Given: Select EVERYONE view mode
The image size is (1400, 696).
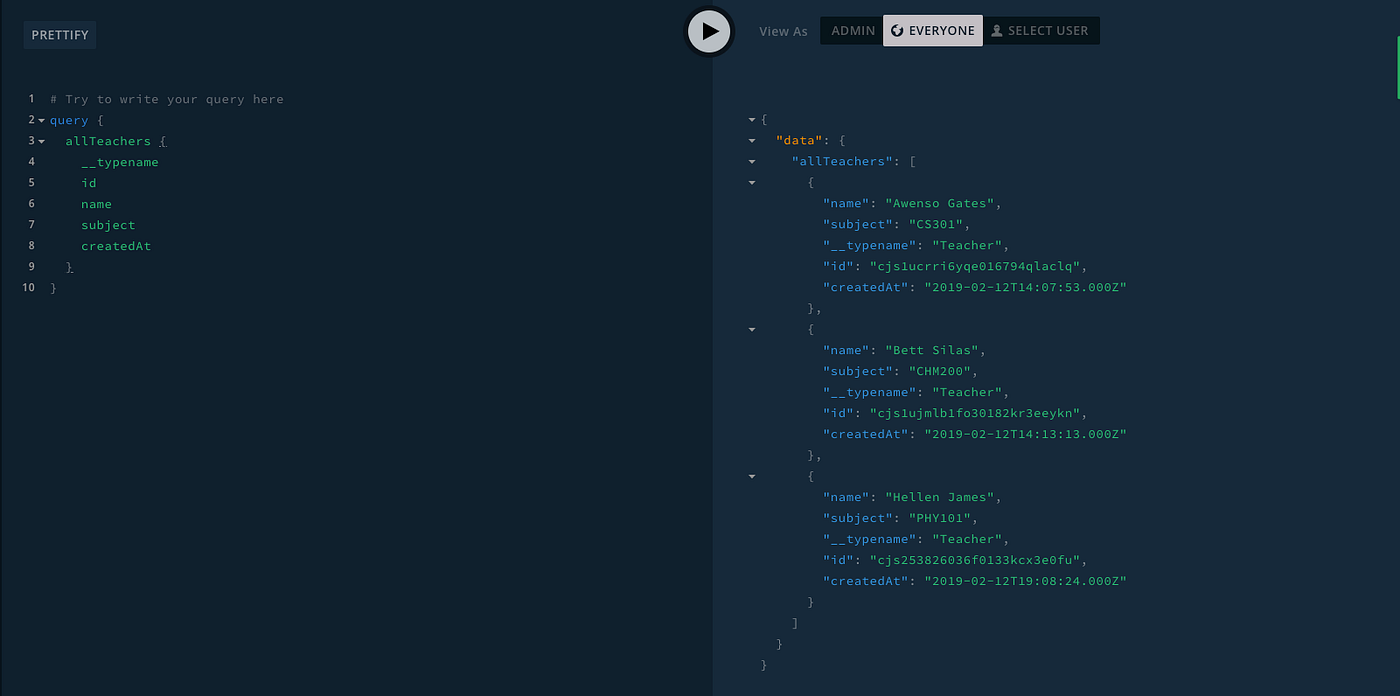Looking at the screenshot, I should point(932,30).
